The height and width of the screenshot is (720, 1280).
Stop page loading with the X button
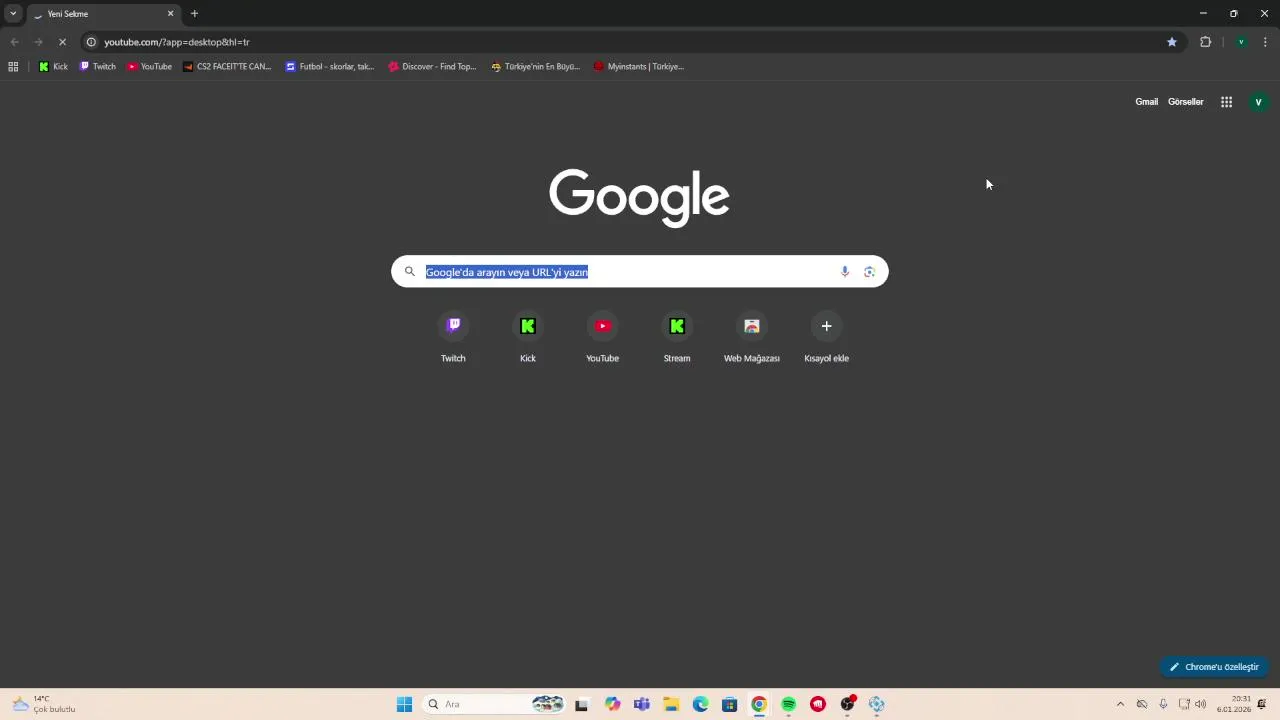[x=61, y=42]
